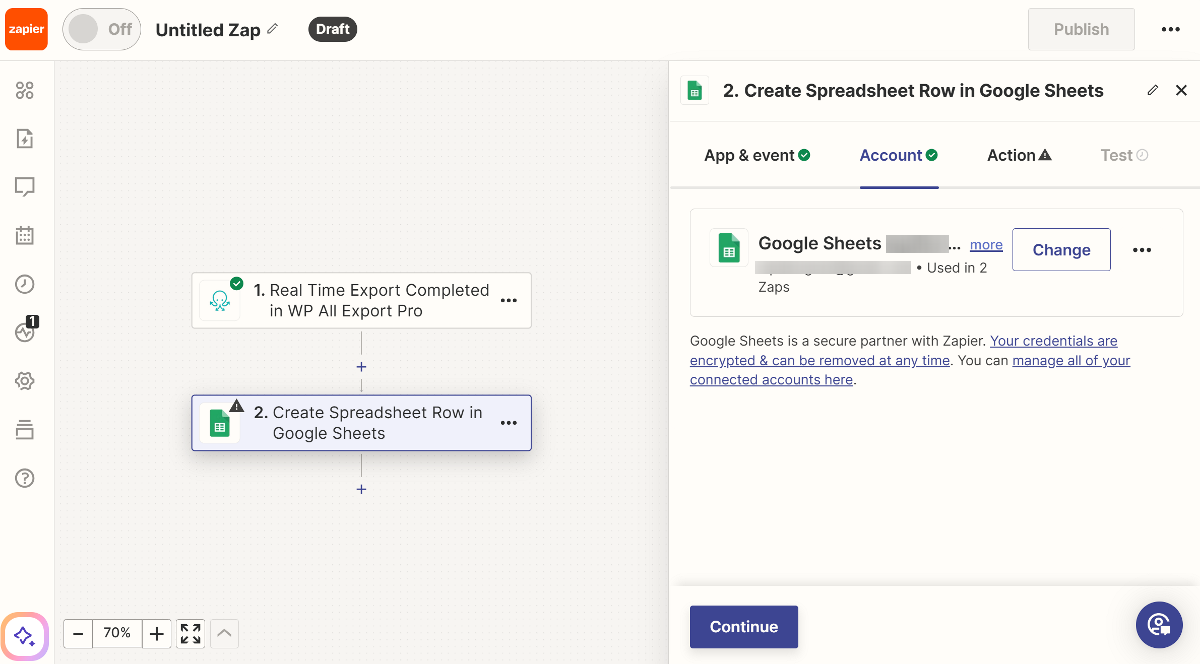The width and height of the screenshot is (1200, 664).
Task: Click the pencil icon beside Untitled Zap
Action: tap(273, 29)
